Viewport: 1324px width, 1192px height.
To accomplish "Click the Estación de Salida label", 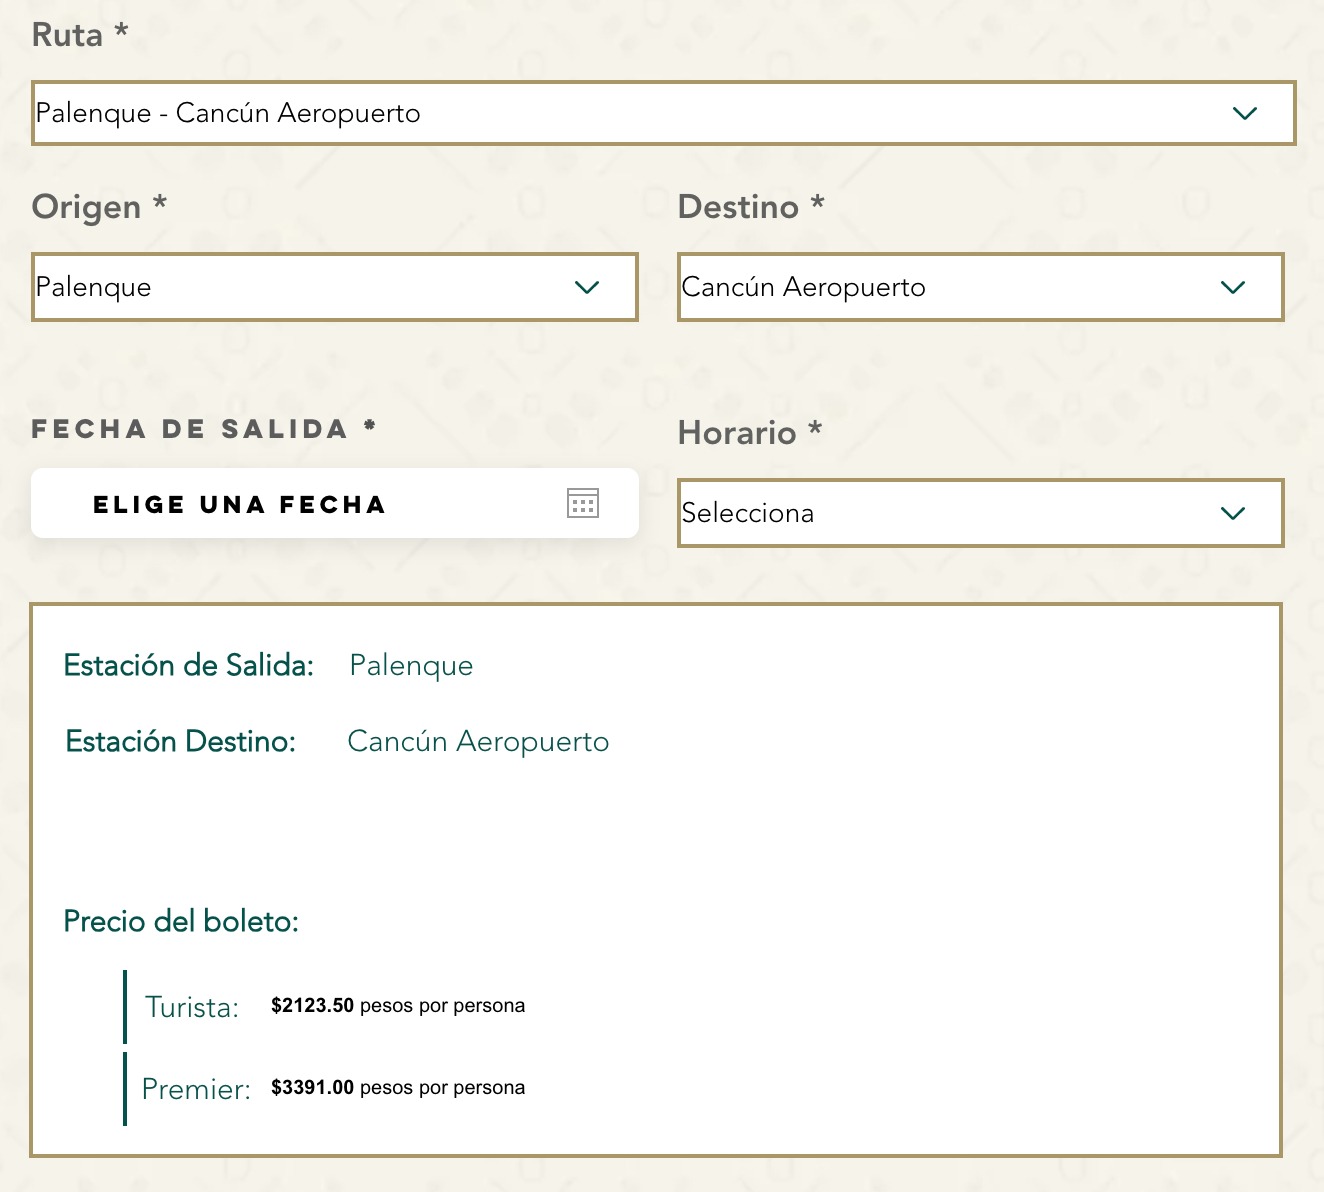I will pyautogui.click(x=188, y=665).
